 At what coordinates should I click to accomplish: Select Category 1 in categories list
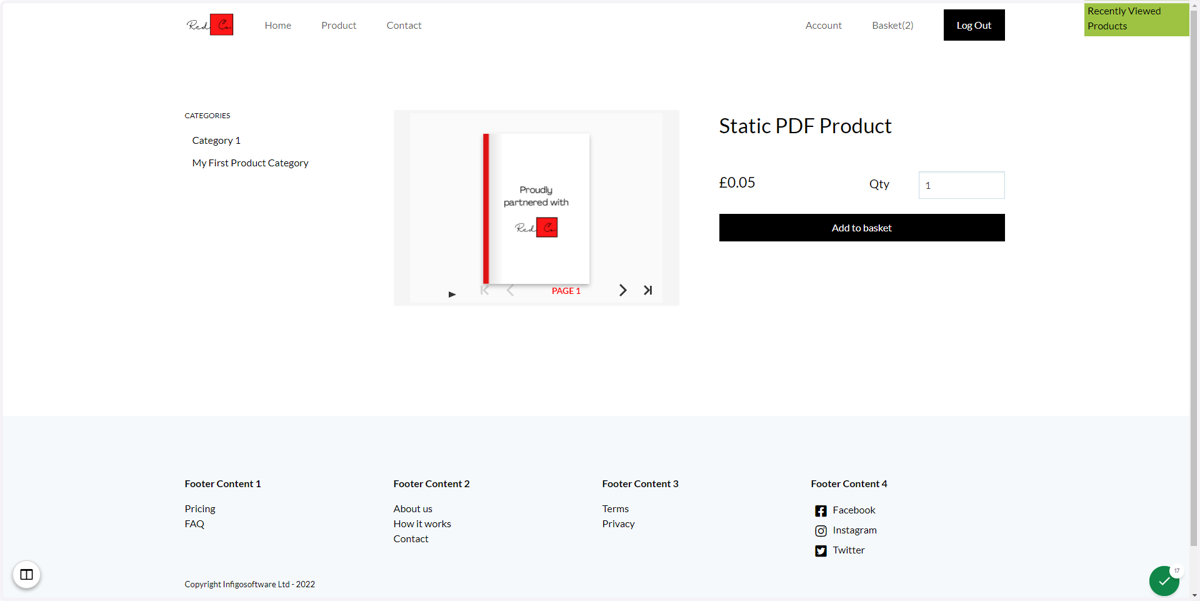[216, 140]
